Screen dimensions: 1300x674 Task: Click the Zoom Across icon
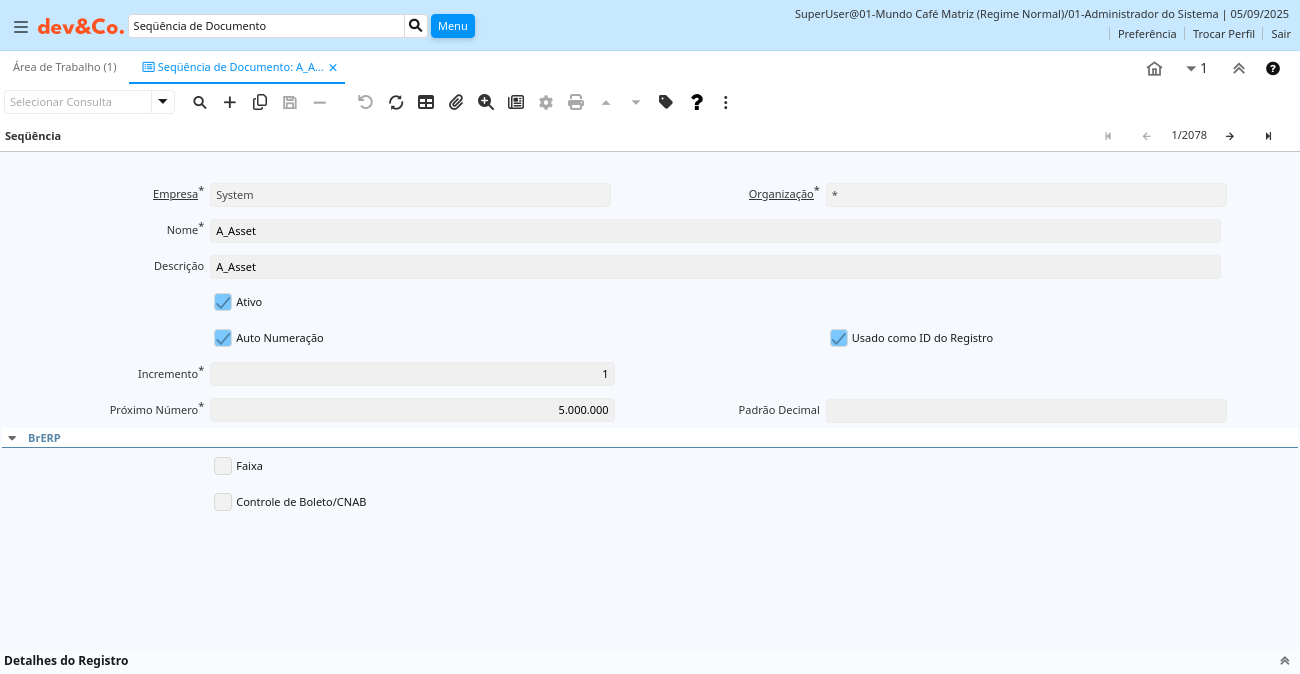486,102
